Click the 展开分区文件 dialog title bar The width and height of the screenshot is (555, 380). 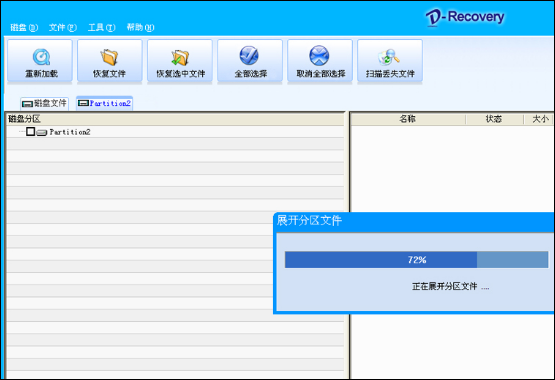[413, 221]
